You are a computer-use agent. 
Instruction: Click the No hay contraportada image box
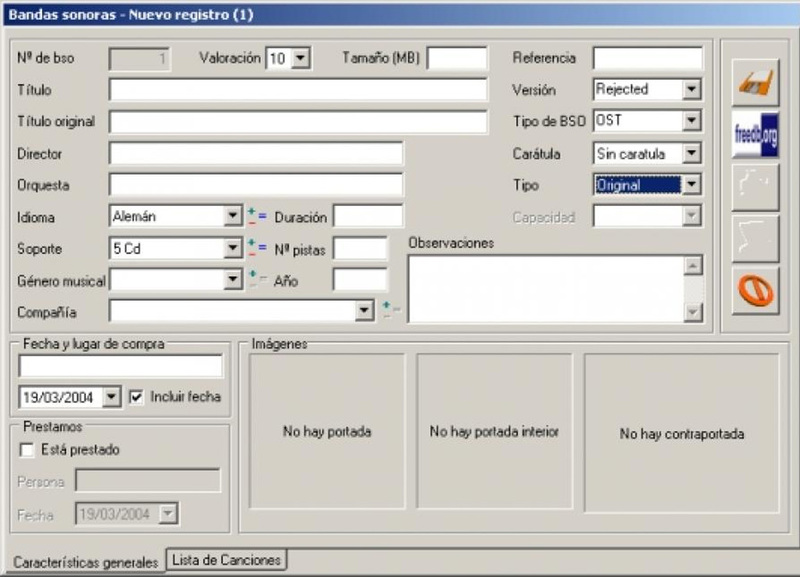coord(682,434)
